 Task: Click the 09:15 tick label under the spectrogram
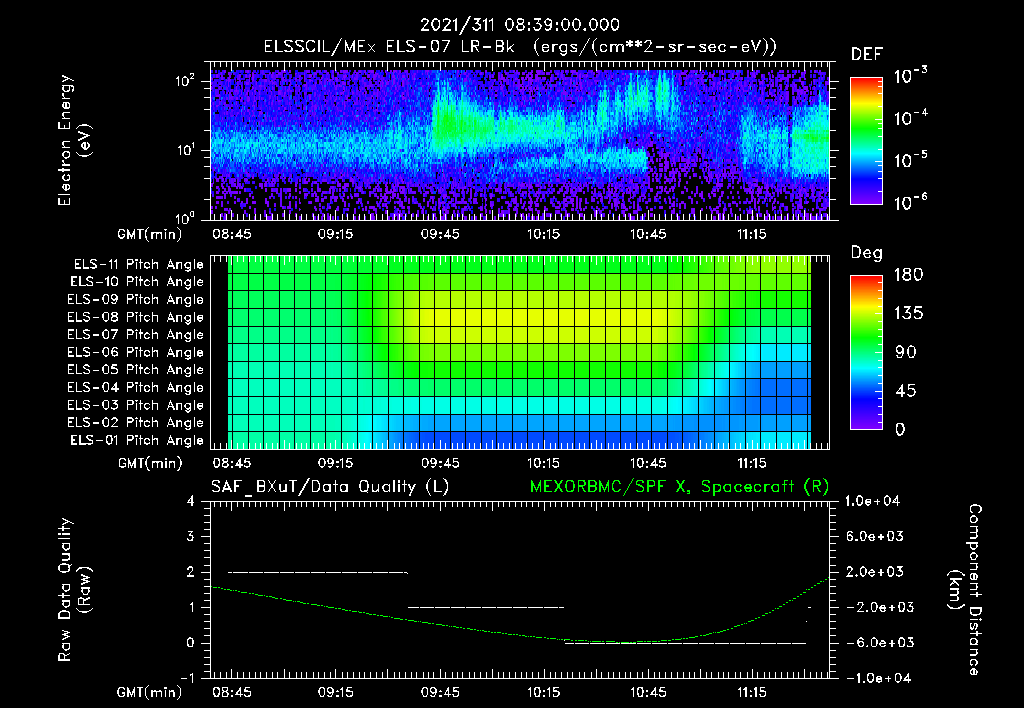click(x=336, y=234)
